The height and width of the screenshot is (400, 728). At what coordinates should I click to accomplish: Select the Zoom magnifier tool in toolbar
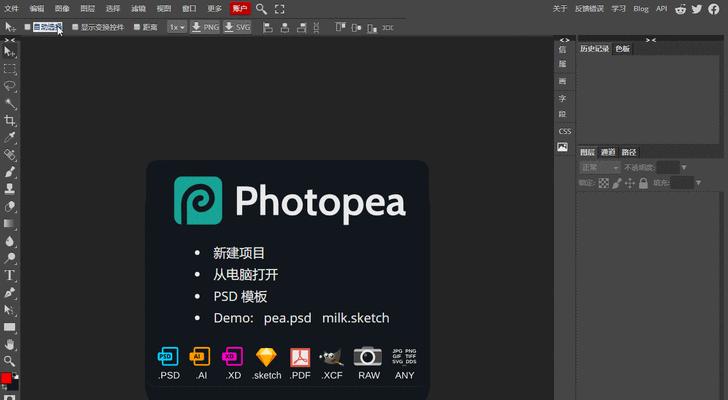point(10,361)
